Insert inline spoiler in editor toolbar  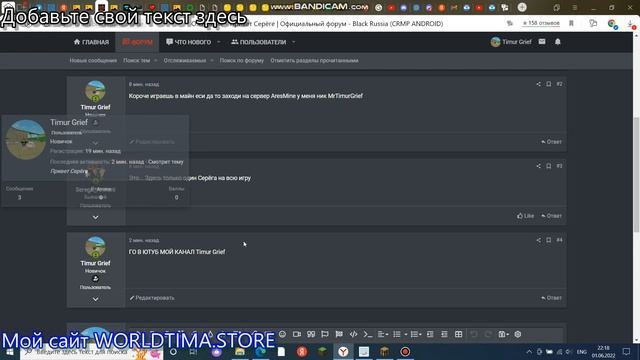(339, 334)
